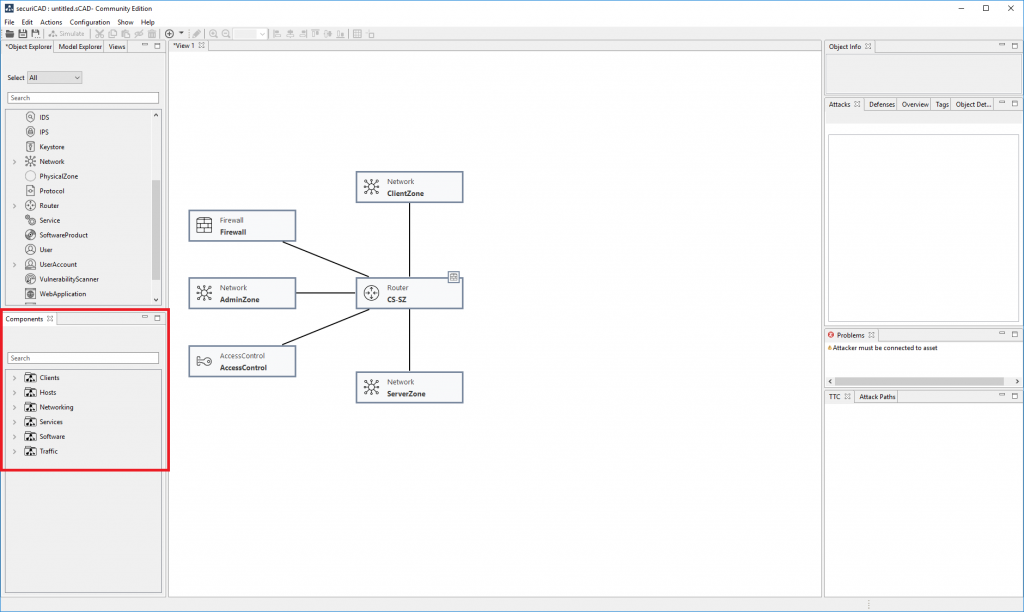This screenshot has height=612, width=1024.
Task: Click the Components panel search field
Action: coord(83,358)
